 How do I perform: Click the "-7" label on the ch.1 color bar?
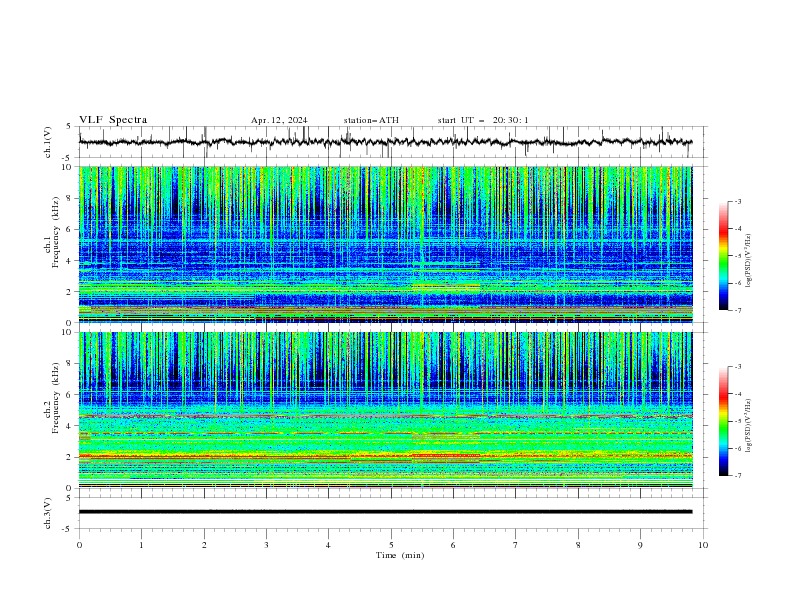coord(738,310)
